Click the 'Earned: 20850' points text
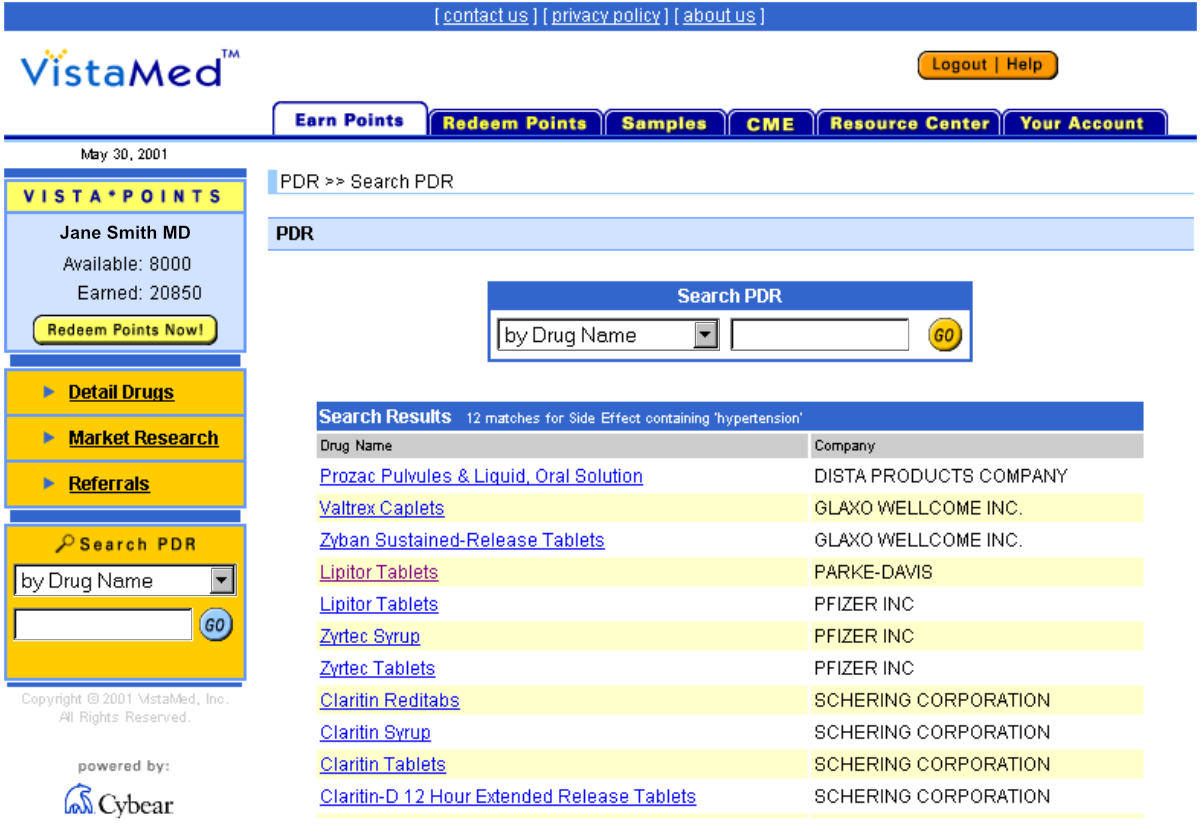 pos(139,293)
